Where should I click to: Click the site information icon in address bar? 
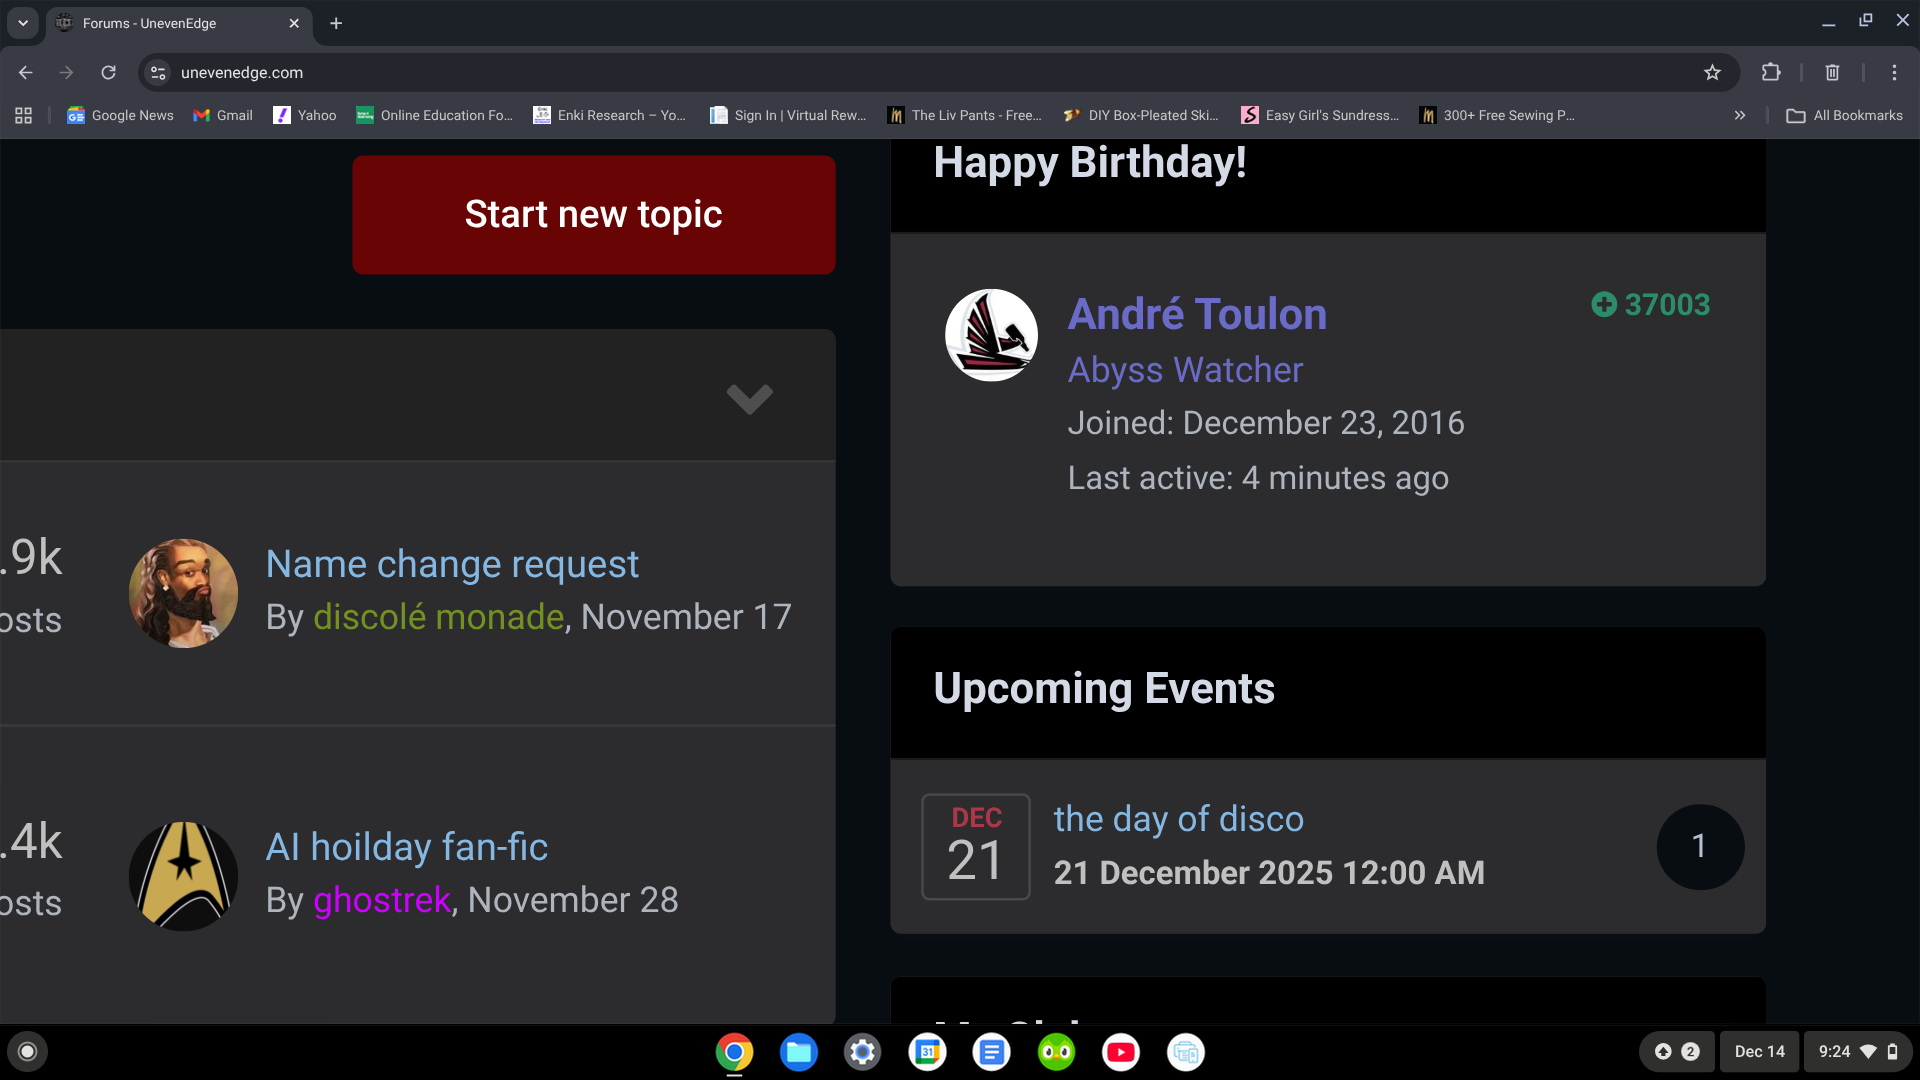pos(158,72)
